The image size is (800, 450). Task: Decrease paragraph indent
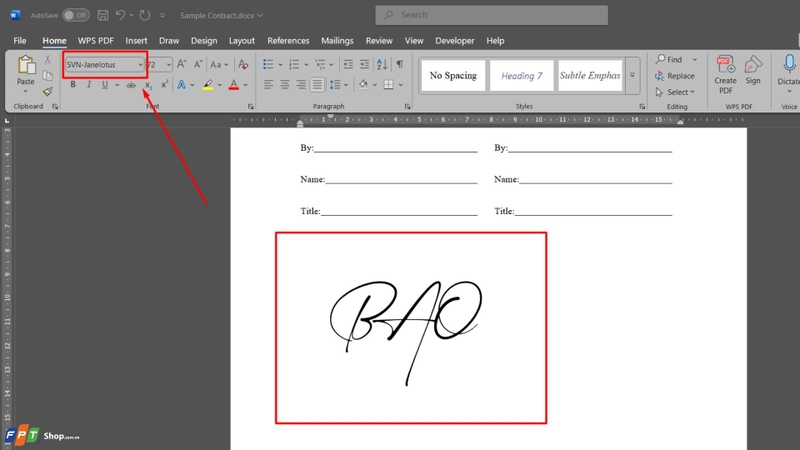click(348, 64)
